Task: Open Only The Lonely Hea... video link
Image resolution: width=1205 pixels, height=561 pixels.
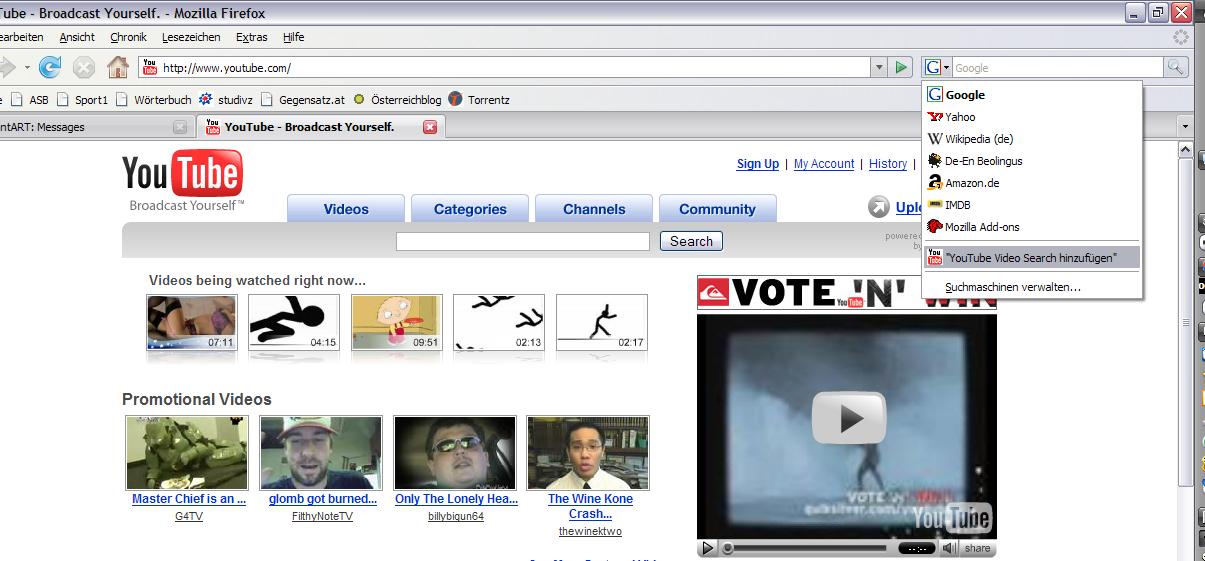Action: coord(456,499)
